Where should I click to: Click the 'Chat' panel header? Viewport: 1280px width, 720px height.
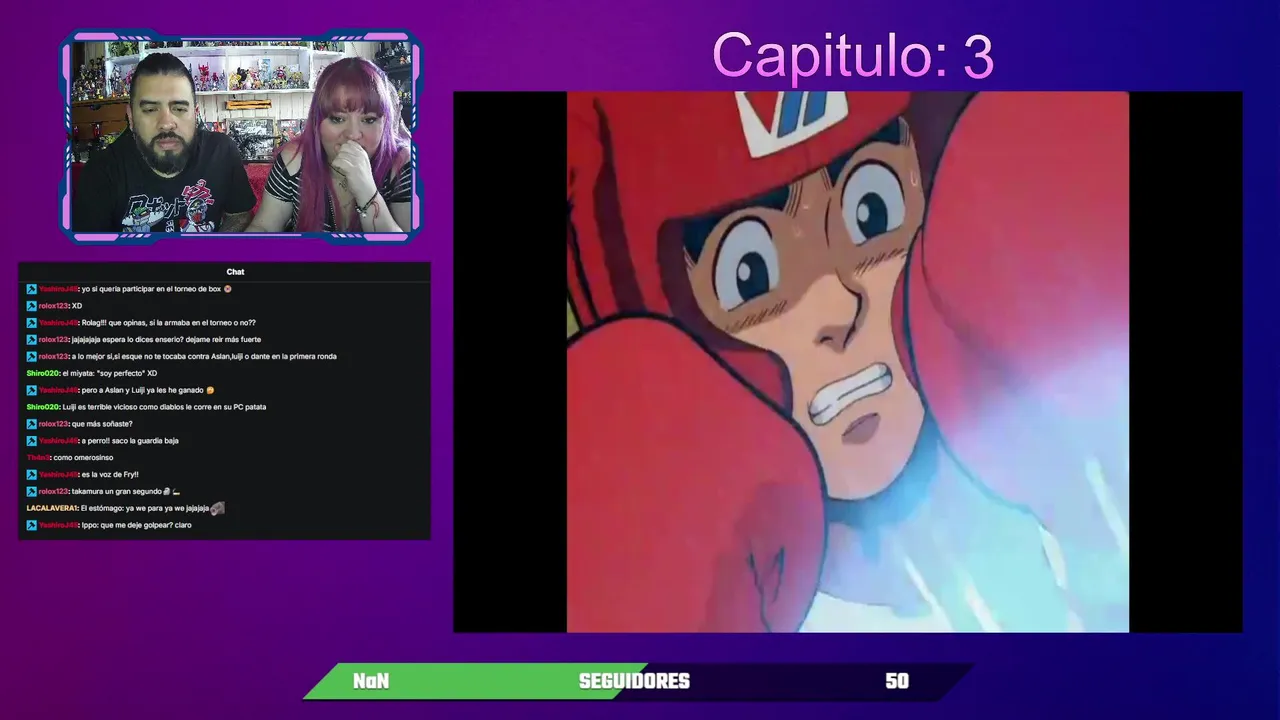point(235,271)
